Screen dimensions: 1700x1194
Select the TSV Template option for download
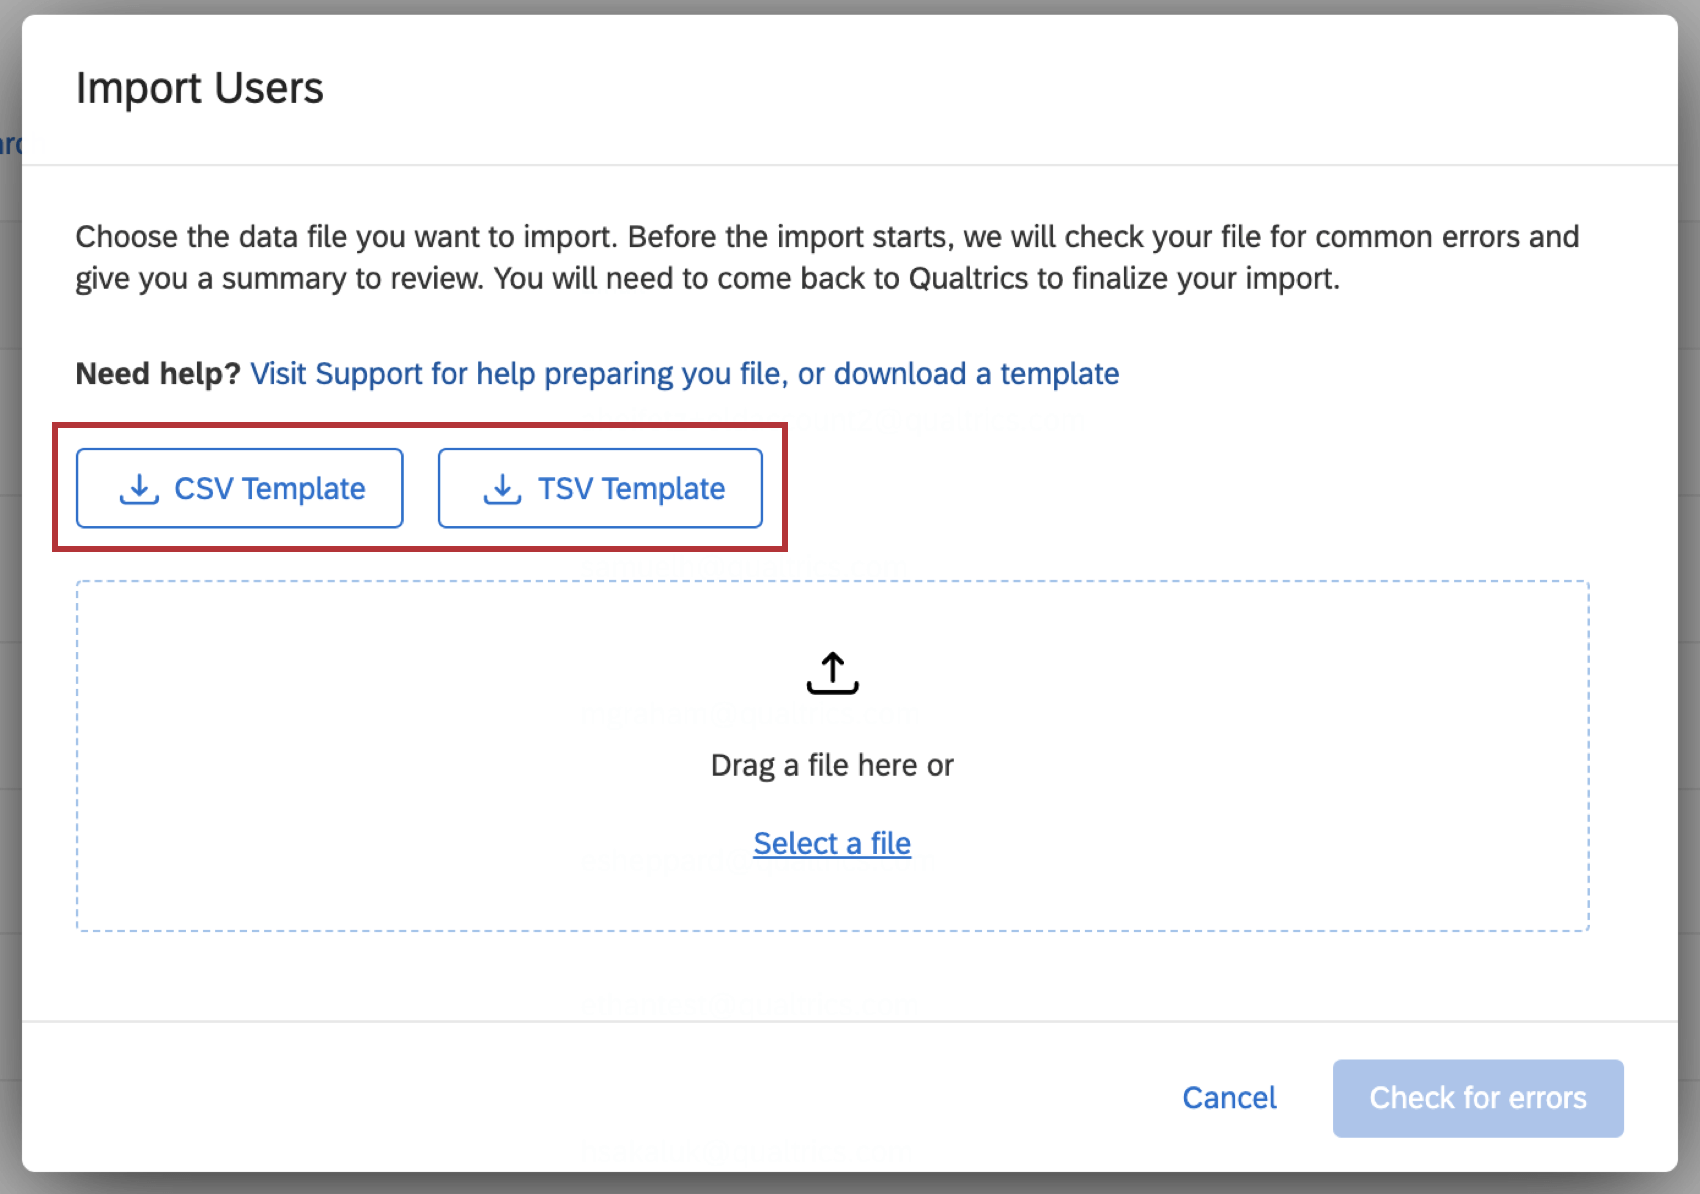point(600,489)
